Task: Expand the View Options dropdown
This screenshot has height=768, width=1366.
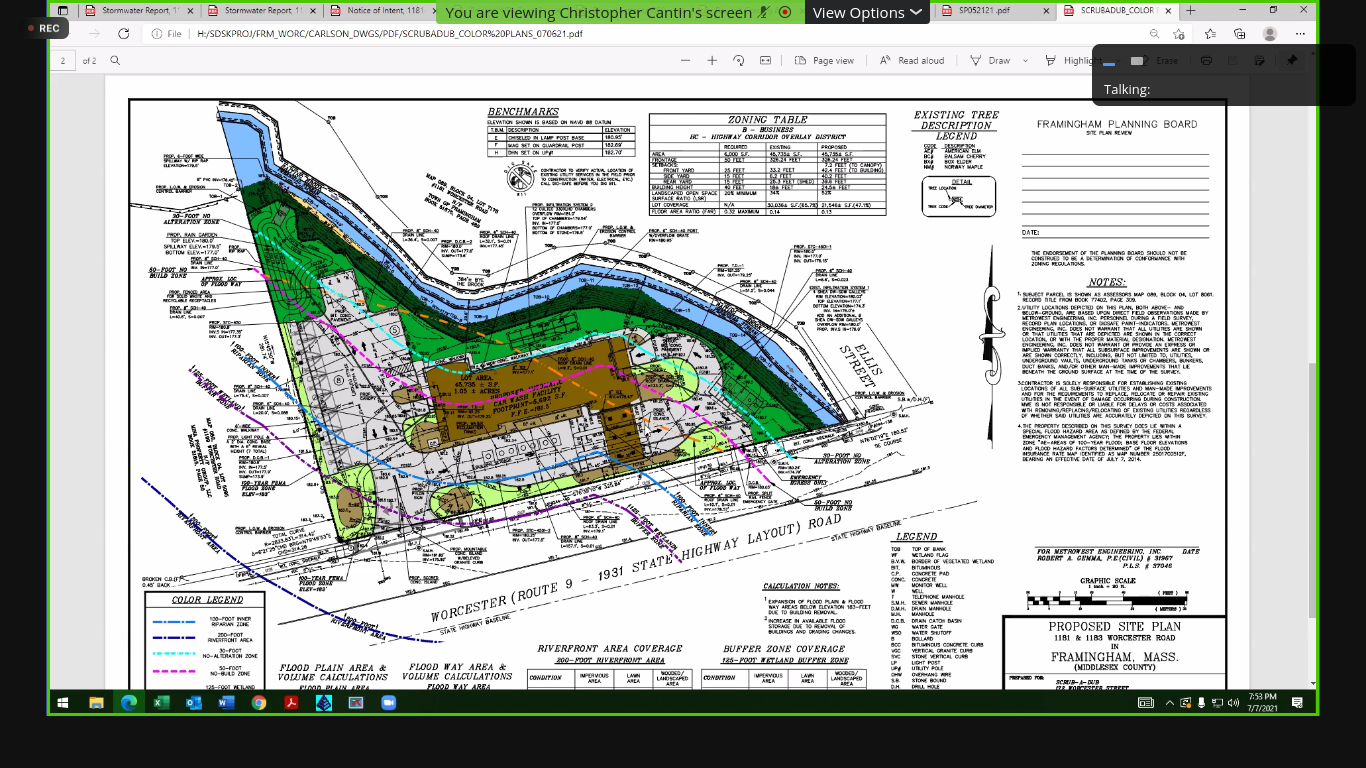Action: 866,12
